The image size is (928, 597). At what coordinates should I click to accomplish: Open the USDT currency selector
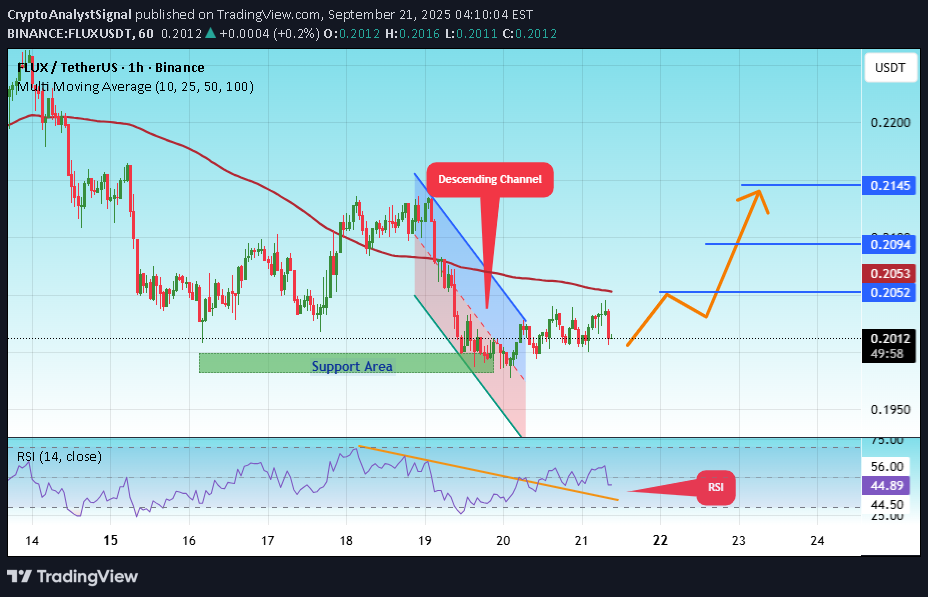[x=889, y=68]
